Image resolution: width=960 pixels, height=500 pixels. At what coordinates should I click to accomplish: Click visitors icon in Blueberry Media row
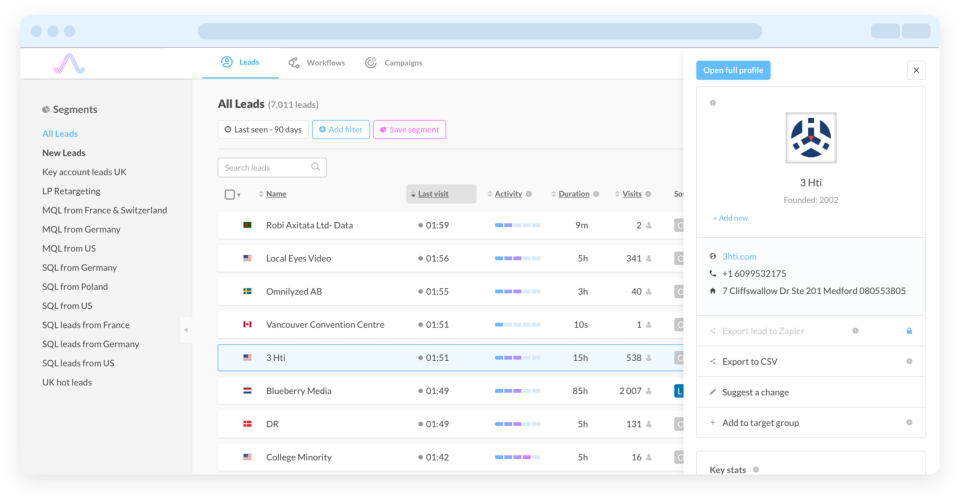click(x=648, y=390)
